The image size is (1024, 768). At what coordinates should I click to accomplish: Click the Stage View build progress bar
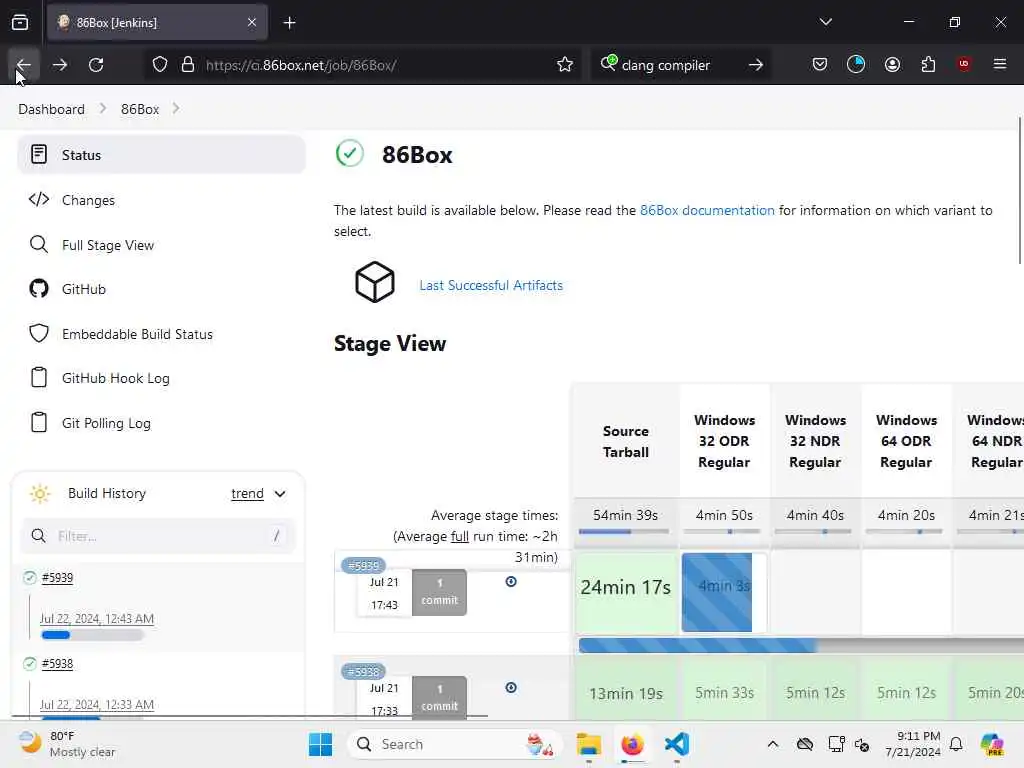point(801,646)
